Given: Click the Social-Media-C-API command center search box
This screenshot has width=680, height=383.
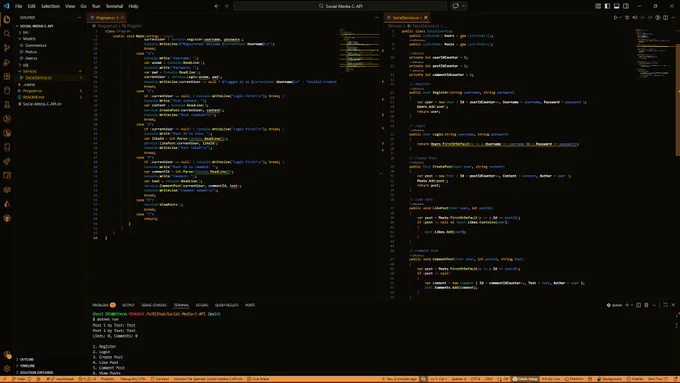Looking at the screenshot, I should click(340, 6).
